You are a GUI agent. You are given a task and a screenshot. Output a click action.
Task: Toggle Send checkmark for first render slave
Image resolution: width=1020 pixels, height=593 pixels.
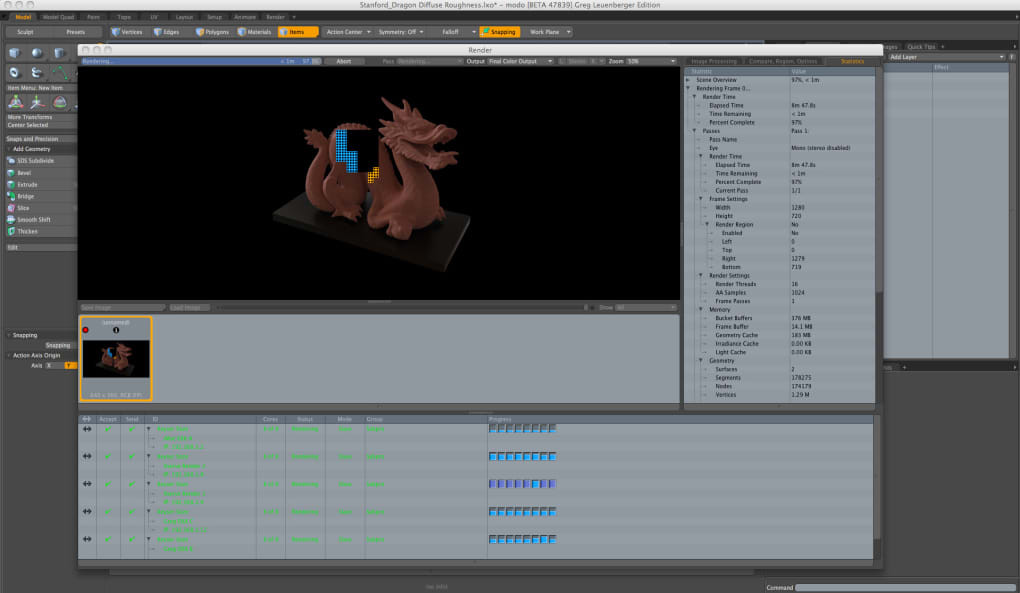pos(132,429)
